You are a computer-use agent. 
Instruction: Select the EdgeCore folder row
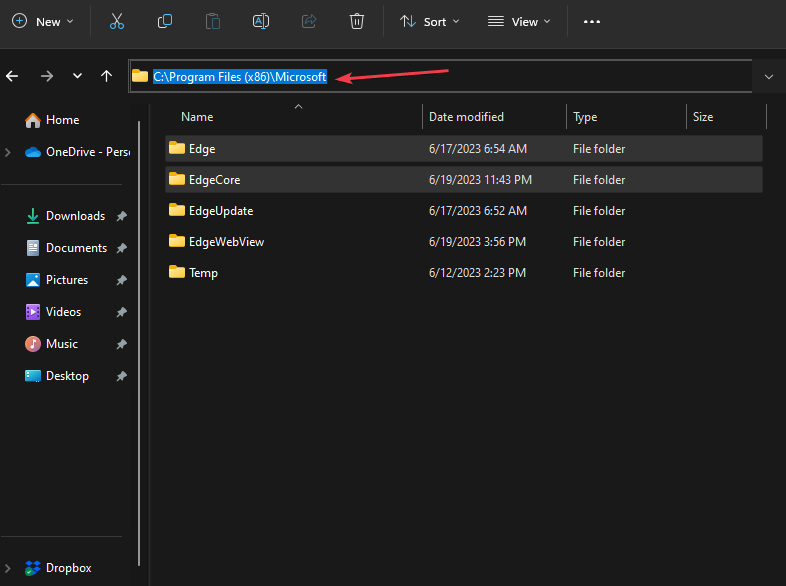(x=464, y=180)
